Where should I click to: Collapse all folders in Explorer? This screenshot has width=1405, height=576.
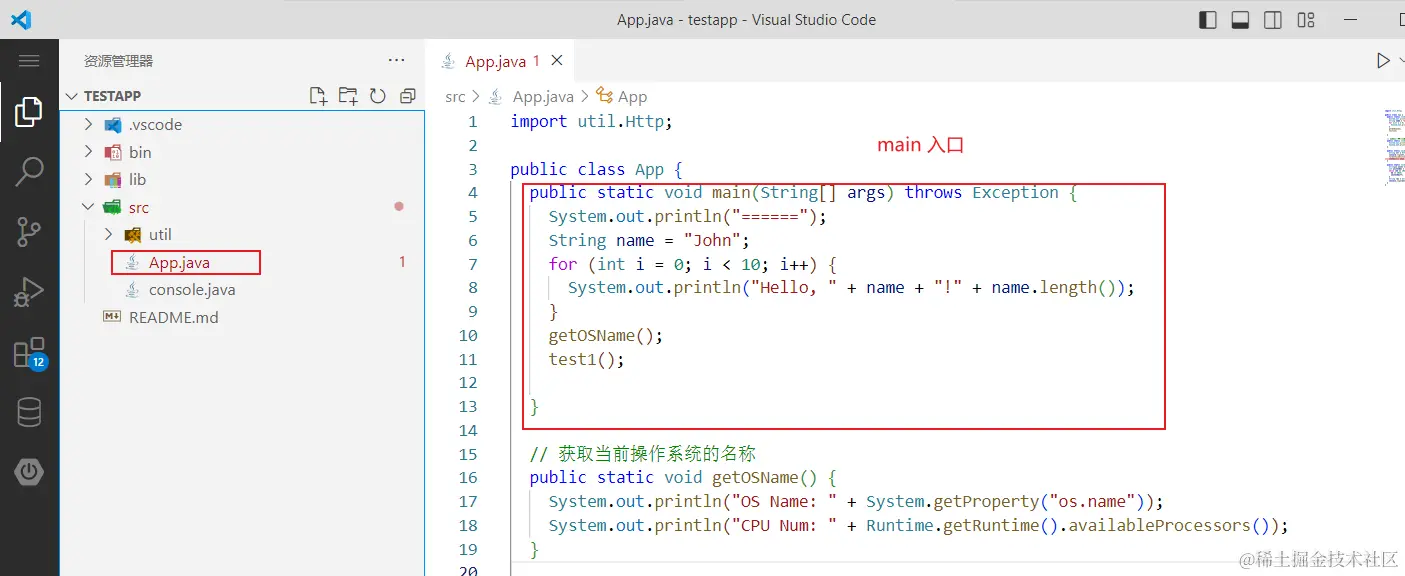click(x=407, y=95)
